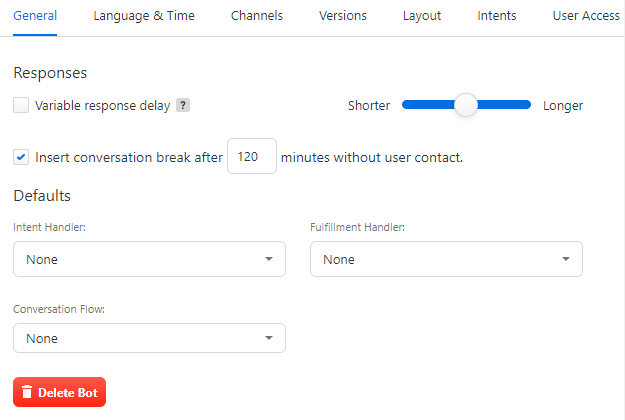The image size is (625, 420).
Task: Click the Longer end of delay slider
Action: click(525, 105)
